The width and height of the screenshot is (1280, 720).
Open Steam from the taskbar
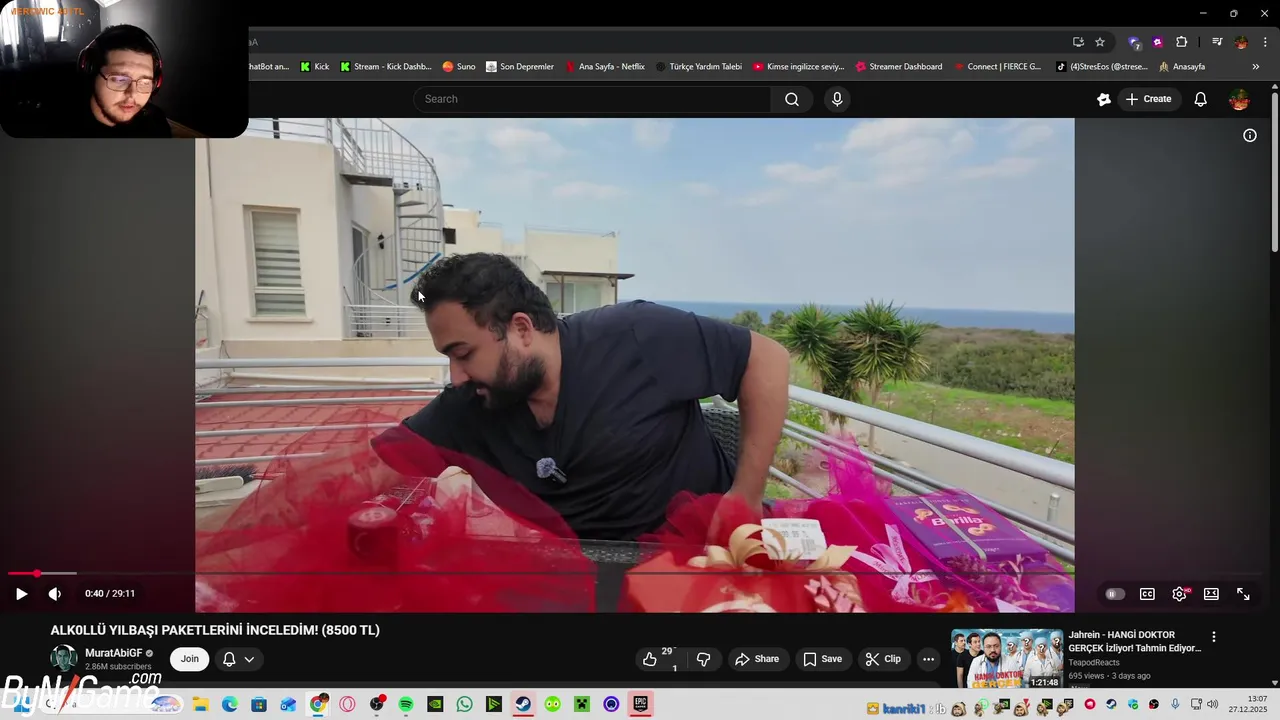pos(523,705)
